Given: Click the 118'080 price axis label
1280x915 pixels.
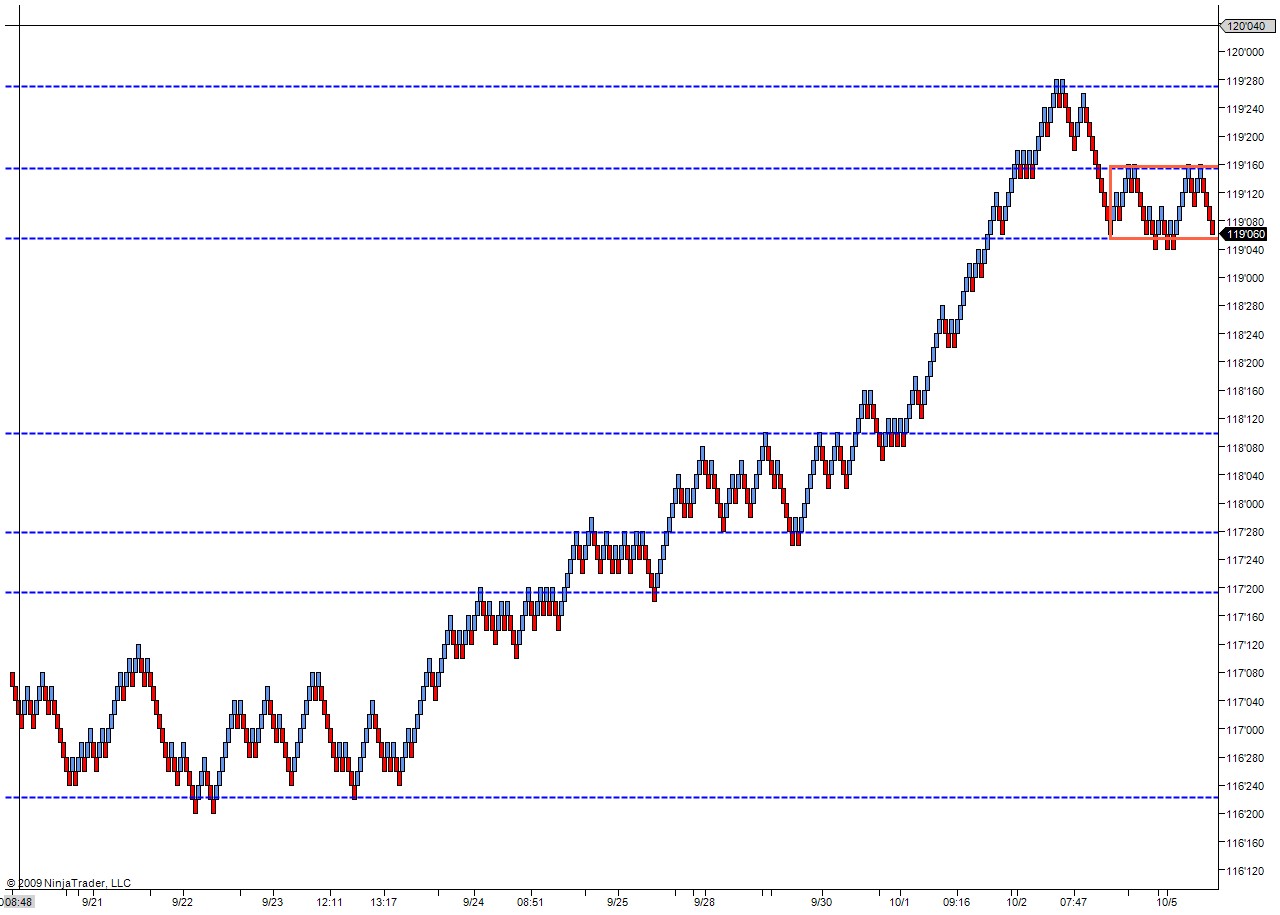Looking at the screenshot, I should point(1247,448).
